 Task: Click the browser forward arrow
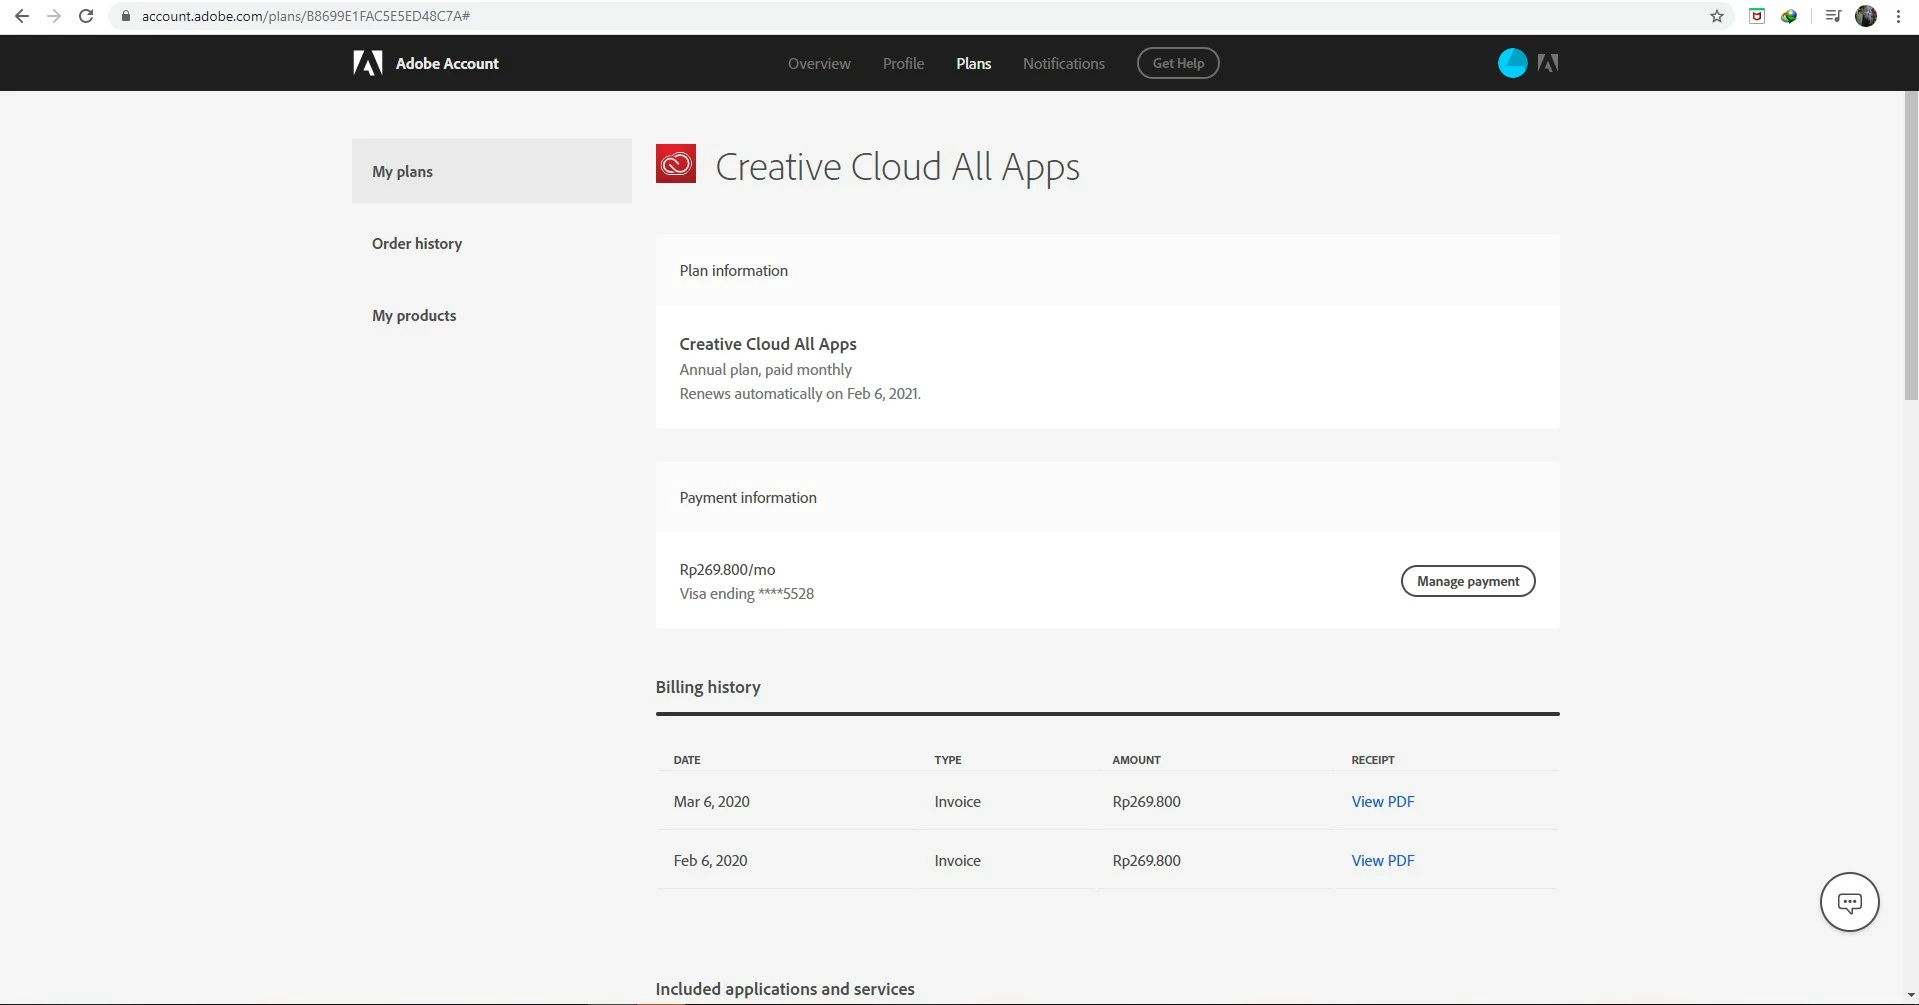tap(54, 16)
